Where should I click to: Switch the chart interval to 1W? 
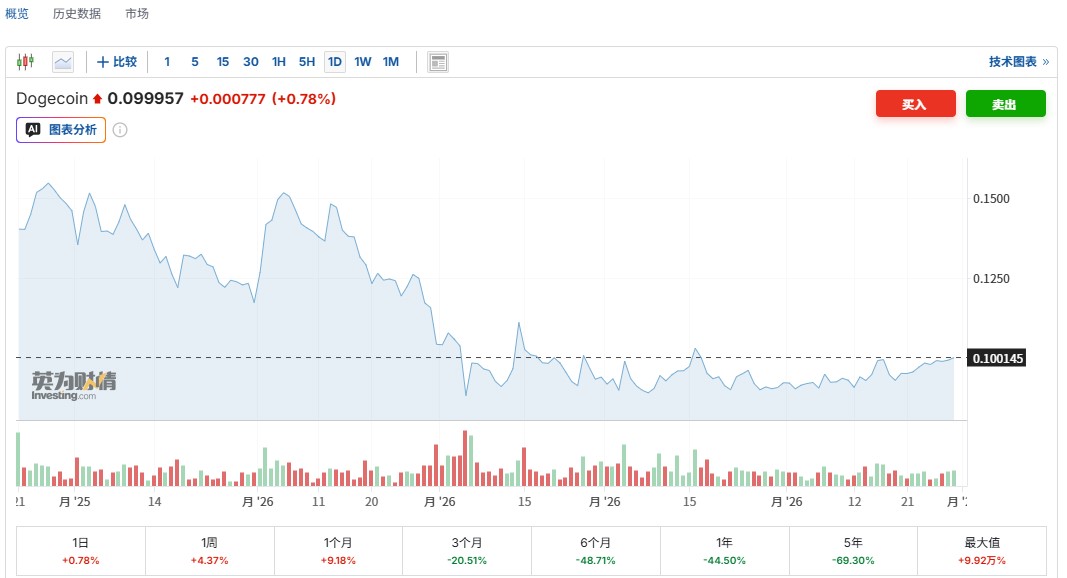coord(363,62)
